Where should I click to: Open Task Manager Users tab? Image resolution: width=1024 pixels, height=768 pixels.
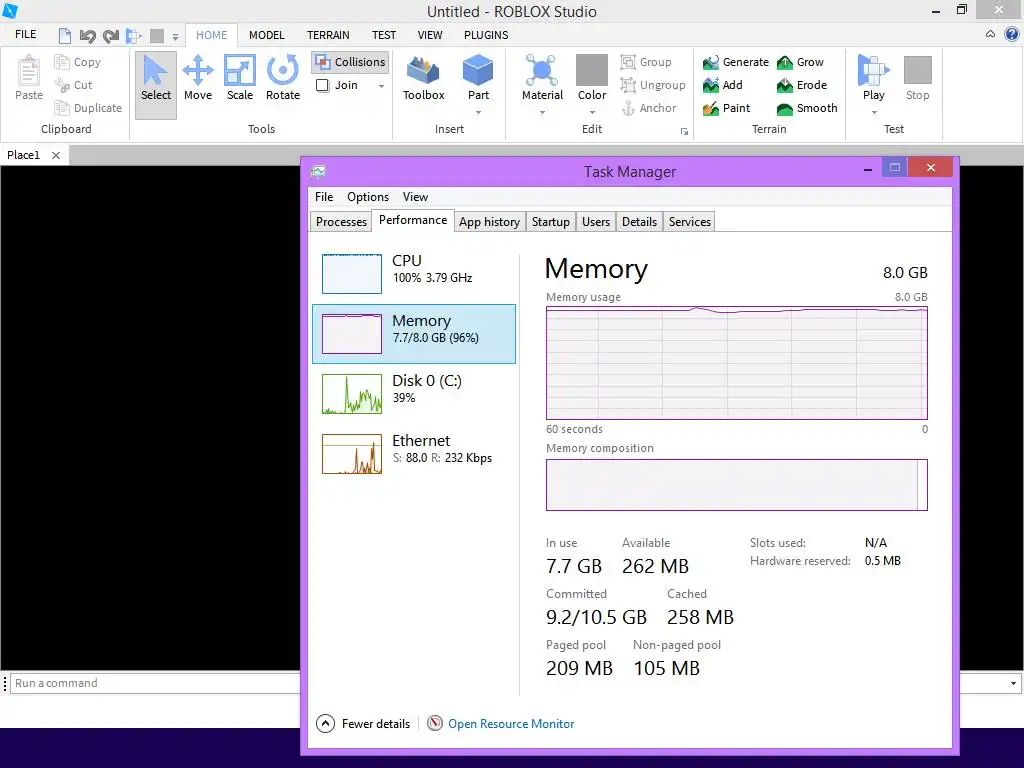(x=596, y=221)
